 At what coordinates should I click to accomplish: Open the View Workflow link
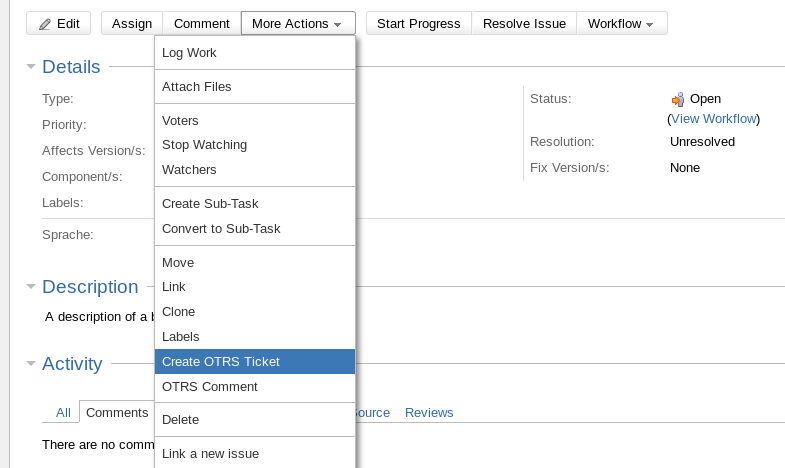tap(714, 118)
